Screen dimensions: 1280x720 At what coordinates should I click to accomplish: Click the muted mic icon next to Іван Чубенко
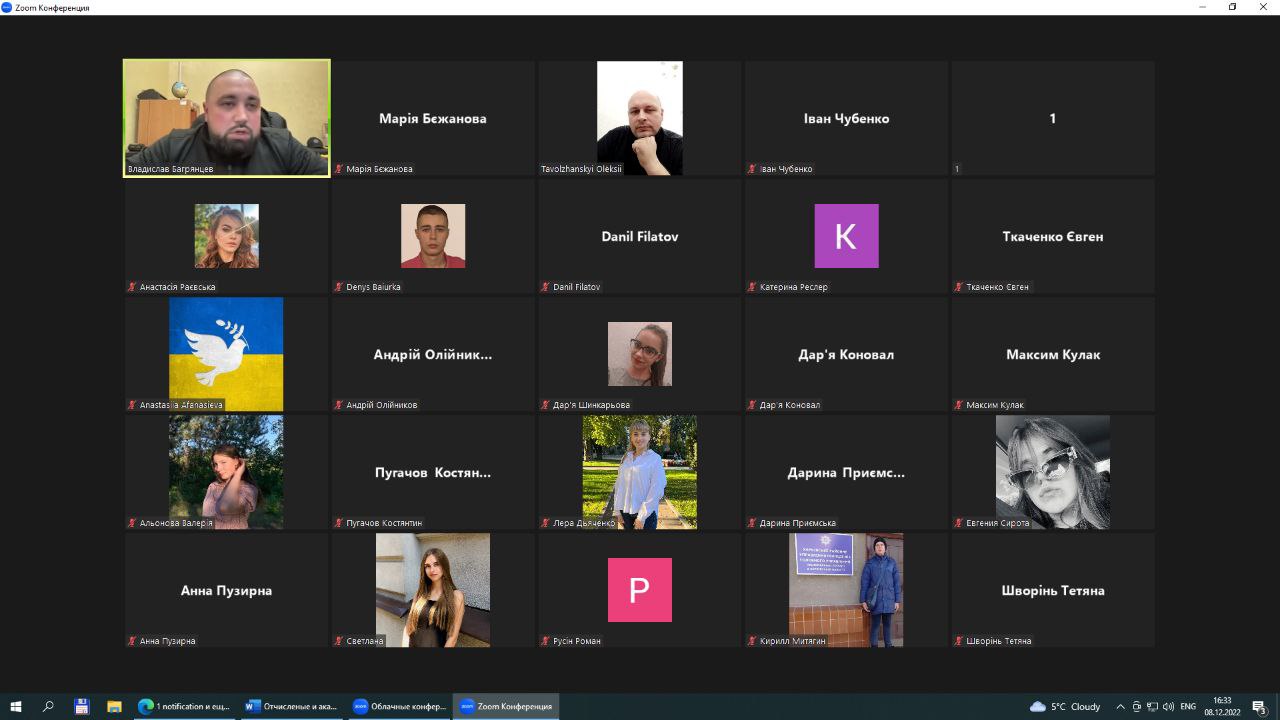(752, 169)
